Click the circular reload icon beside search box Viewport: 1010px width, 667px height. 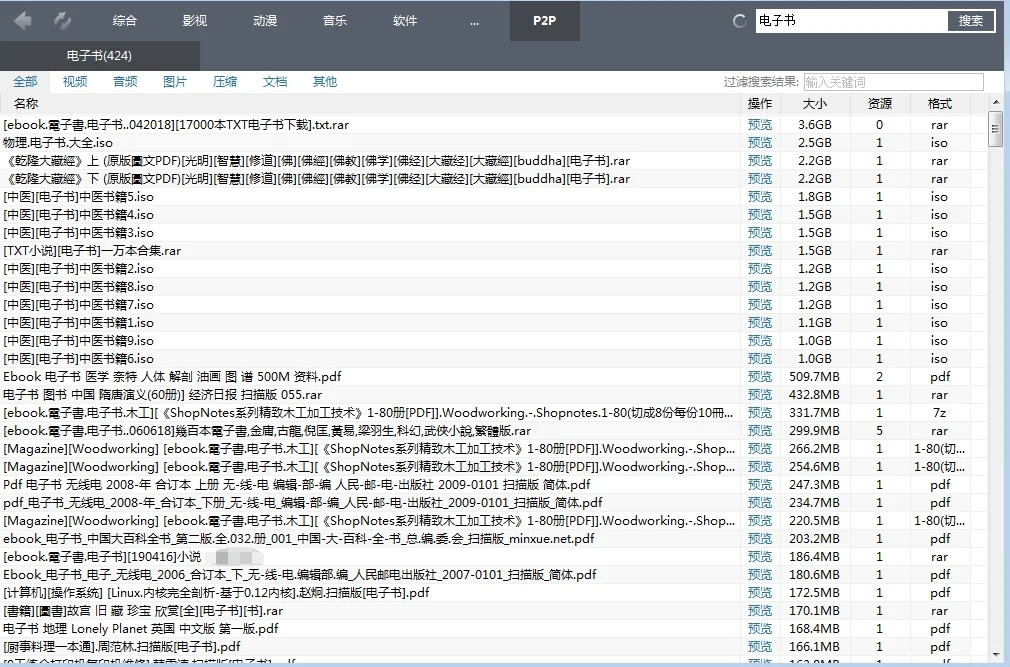point(738,19)
